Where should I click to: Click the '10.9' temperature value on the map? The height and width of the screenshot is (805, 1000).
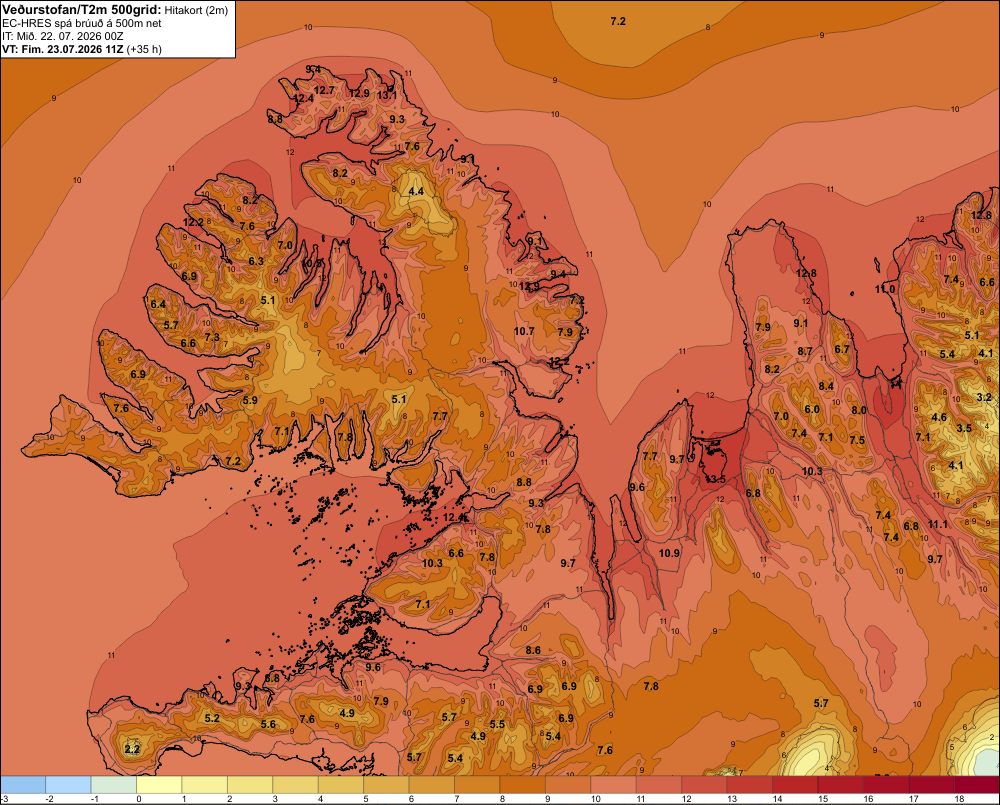669,553
